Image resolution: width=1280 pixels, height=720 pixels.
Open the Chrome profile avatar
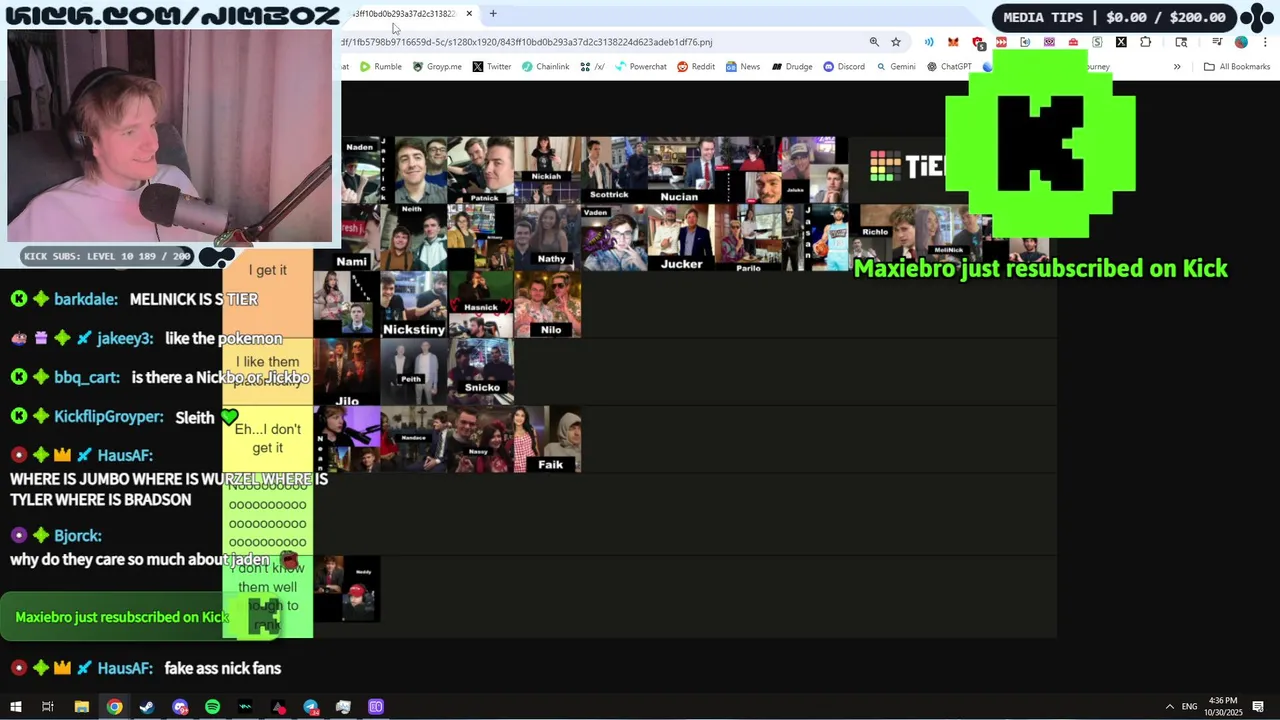1241,42
